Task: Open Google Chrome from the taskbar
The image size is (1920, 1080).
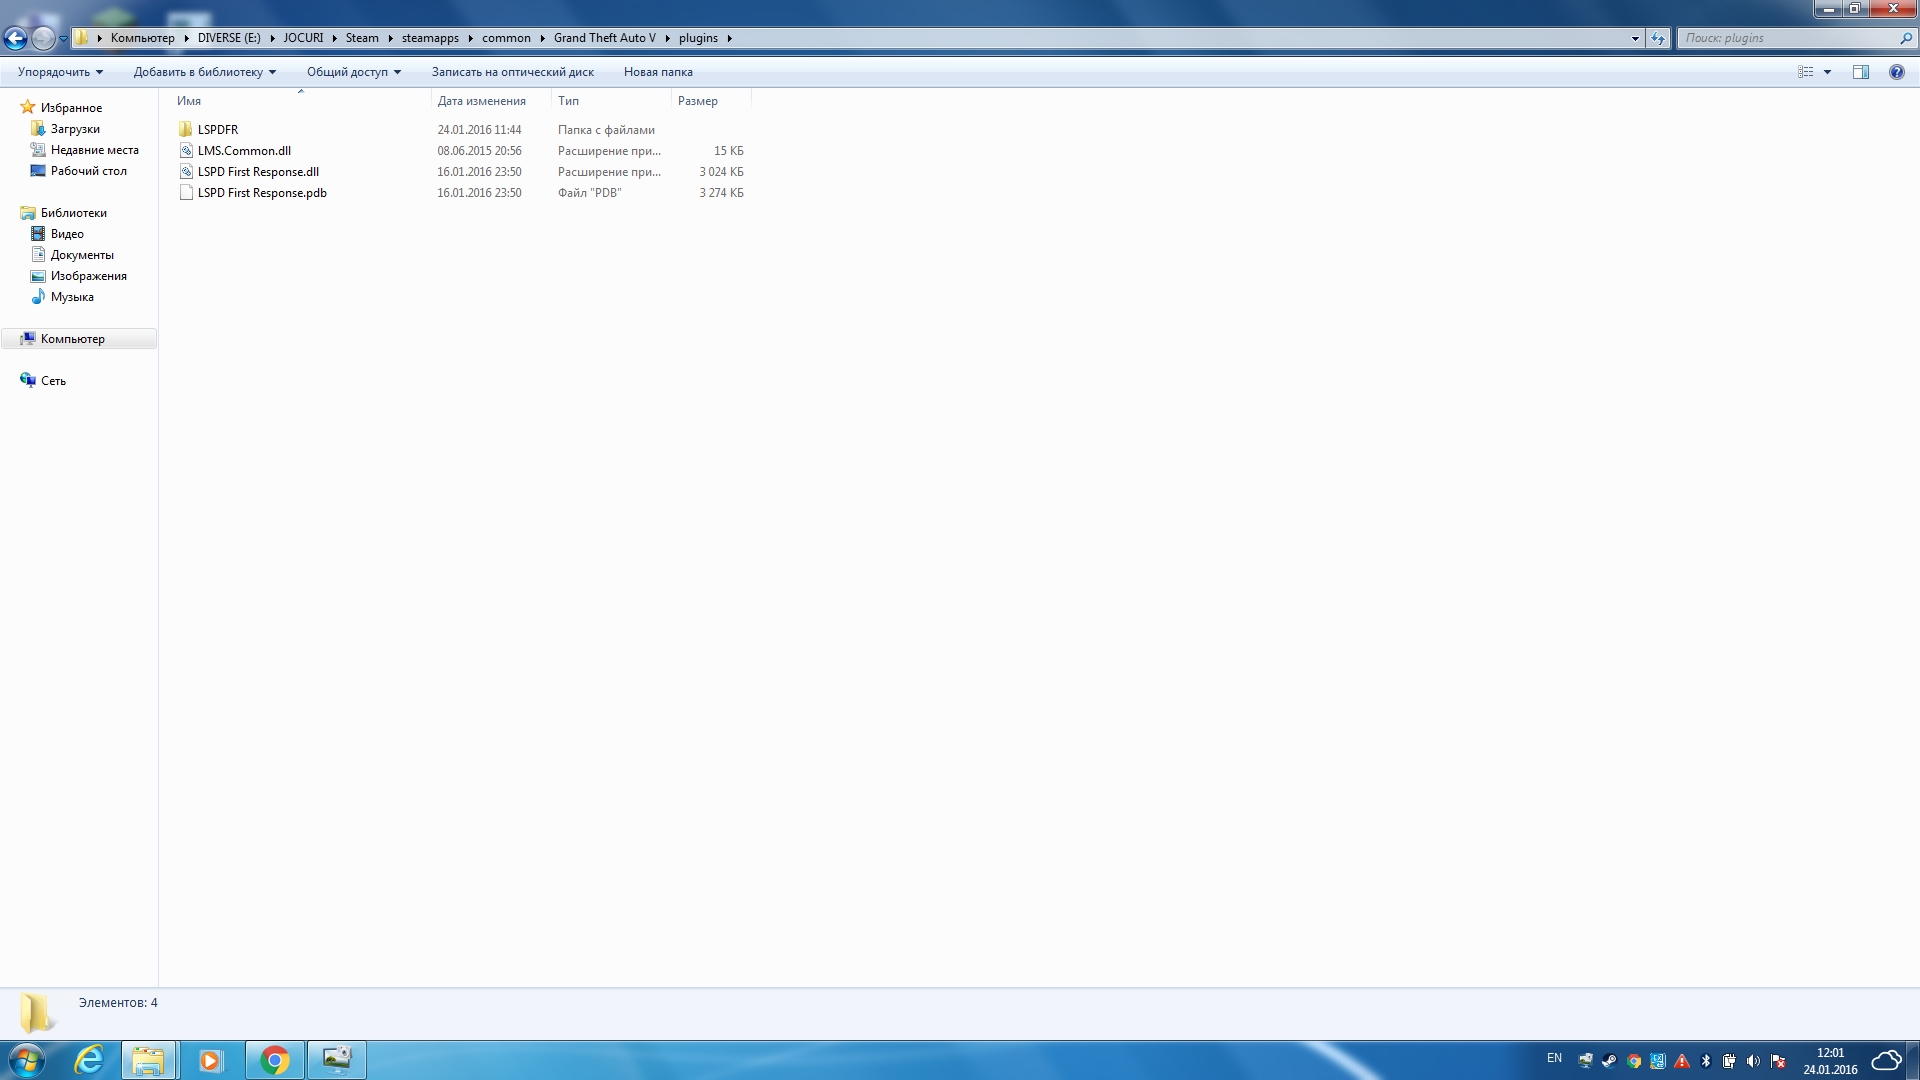Action: (x=274, y=1060)
